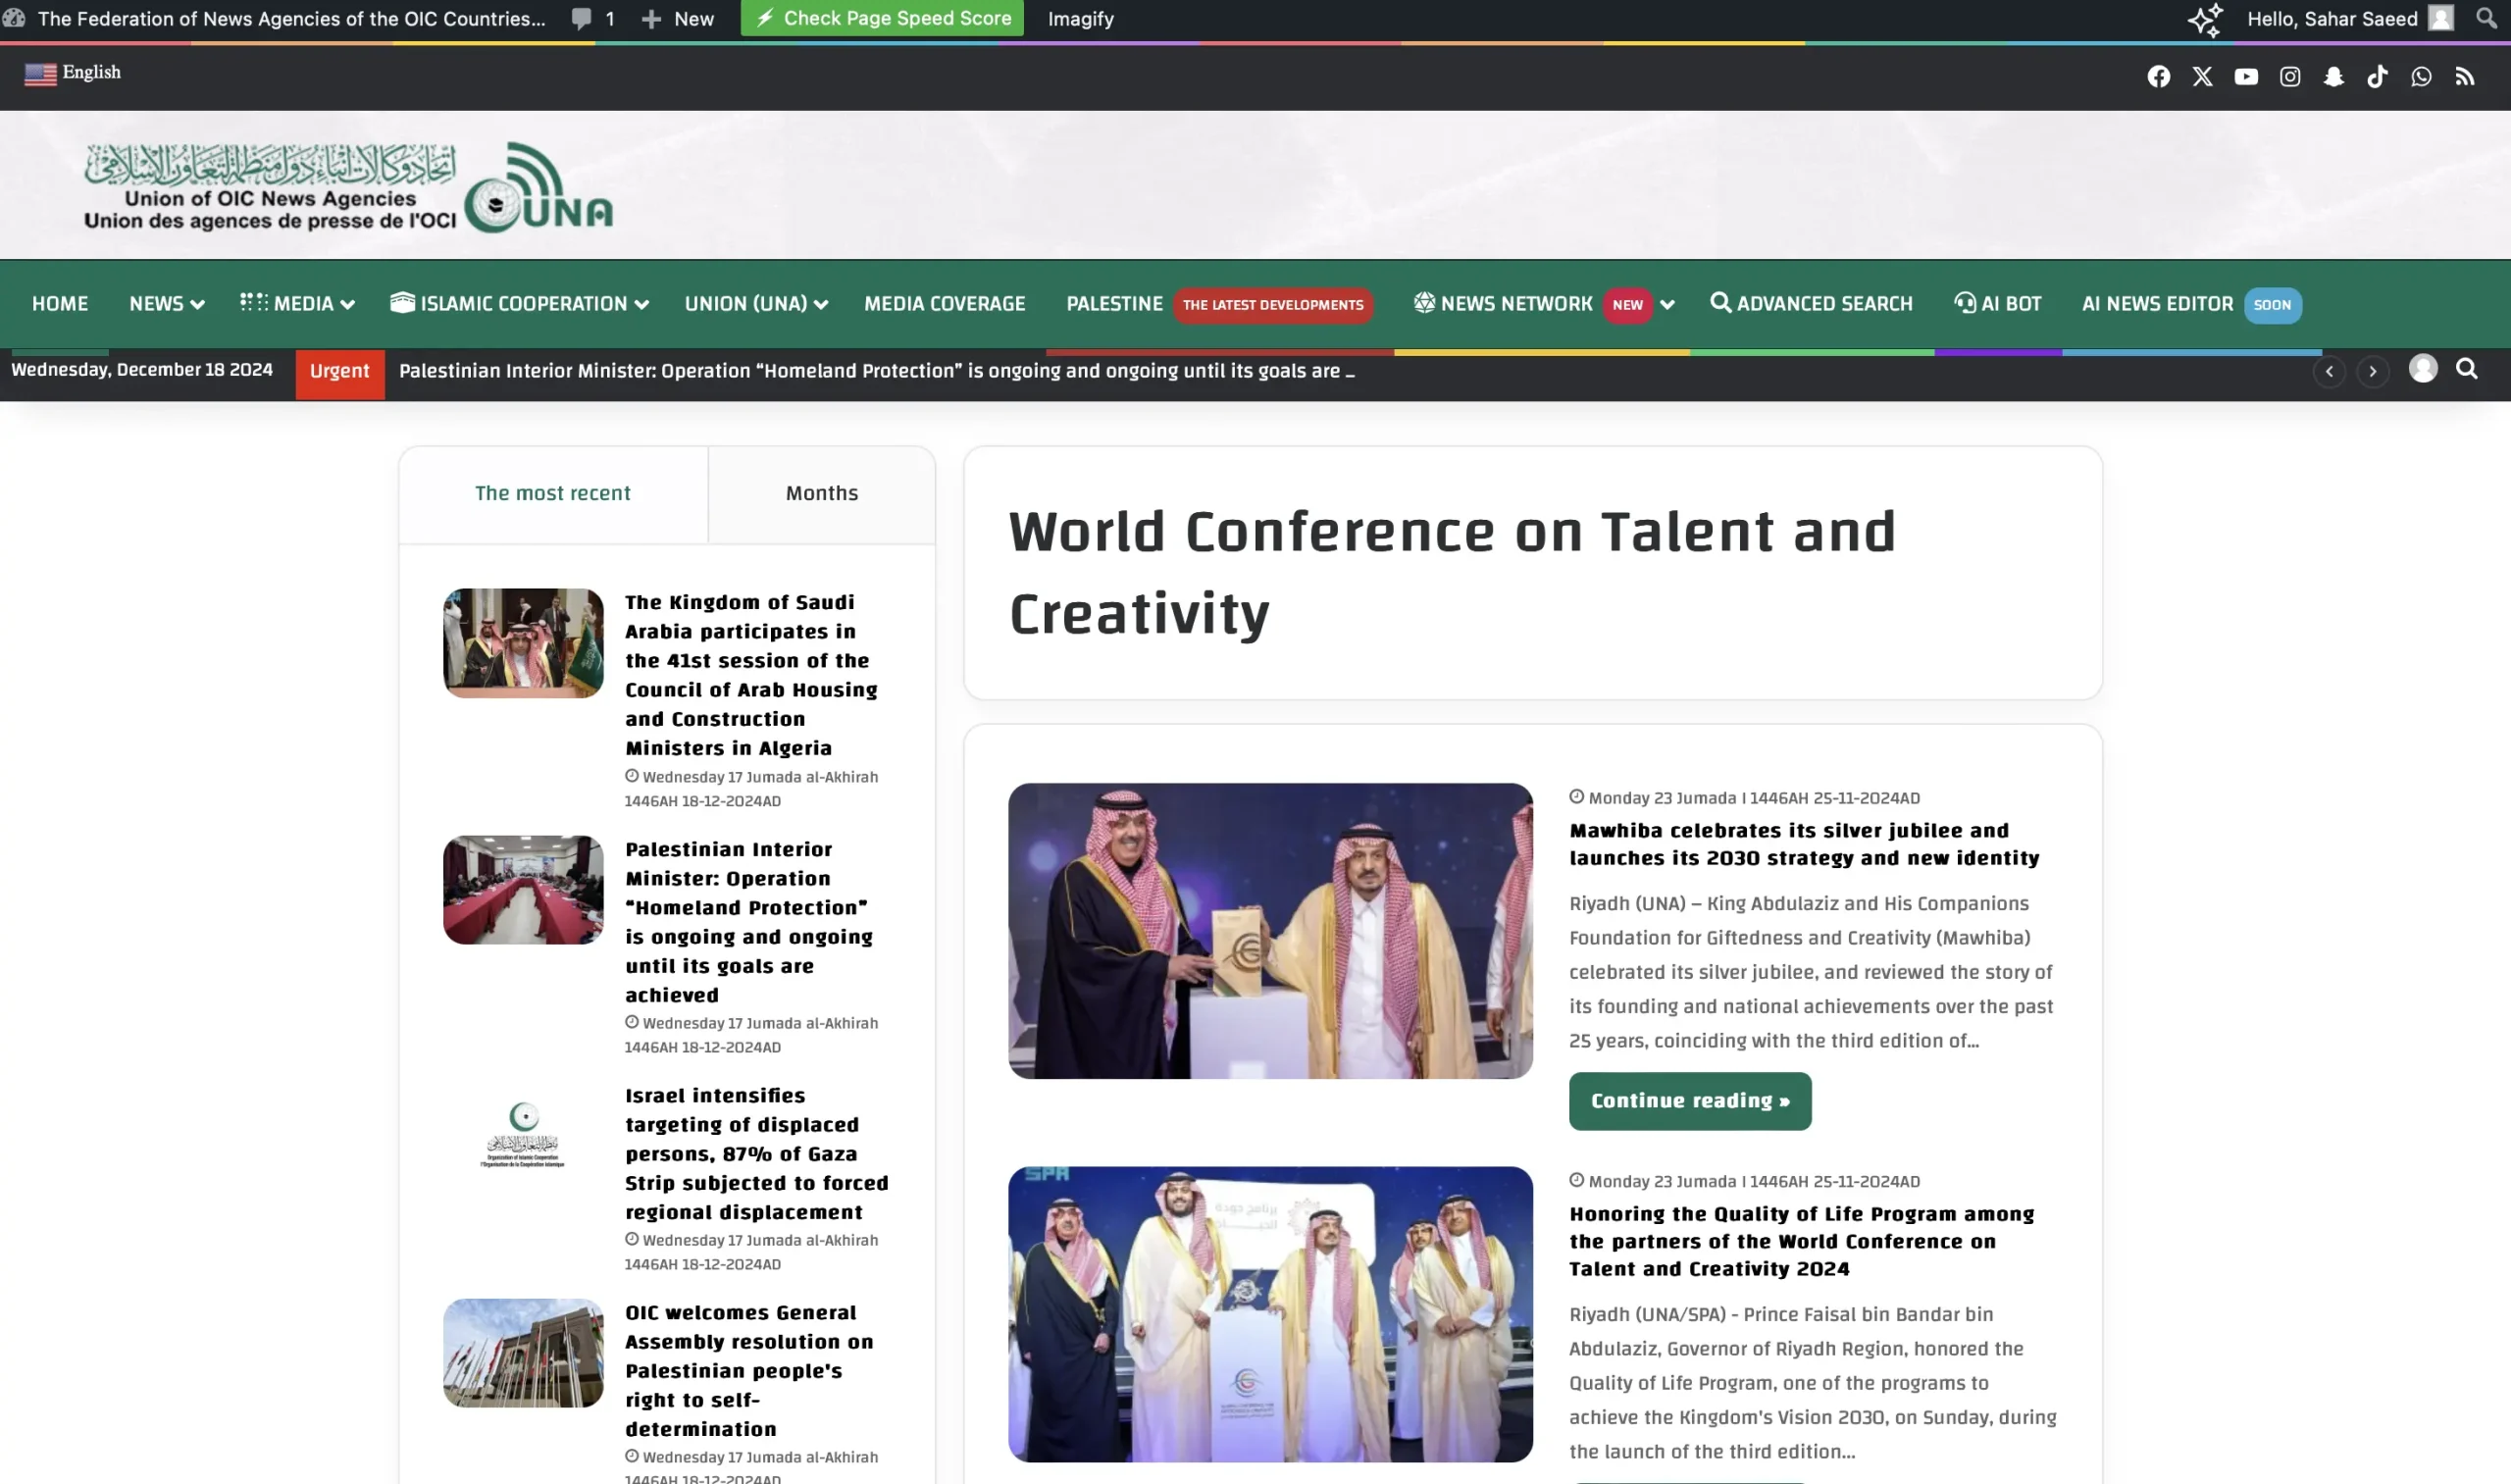Open the WhatsApp icon link
Image resolution: width=2511 pixels, height=1484 pixels.
[x=2420, y=77]
